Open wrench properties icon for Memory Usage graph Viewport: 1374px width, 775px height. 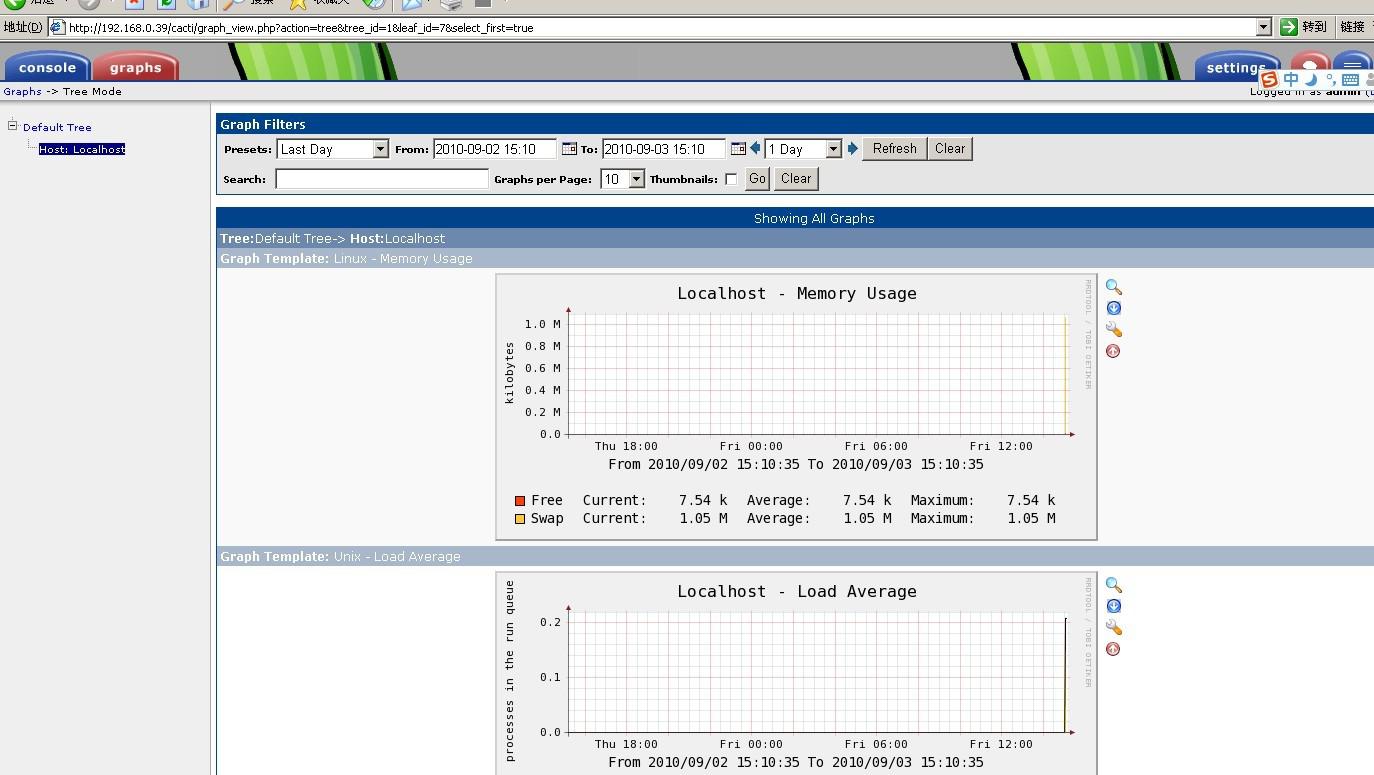coord(1113,330)
